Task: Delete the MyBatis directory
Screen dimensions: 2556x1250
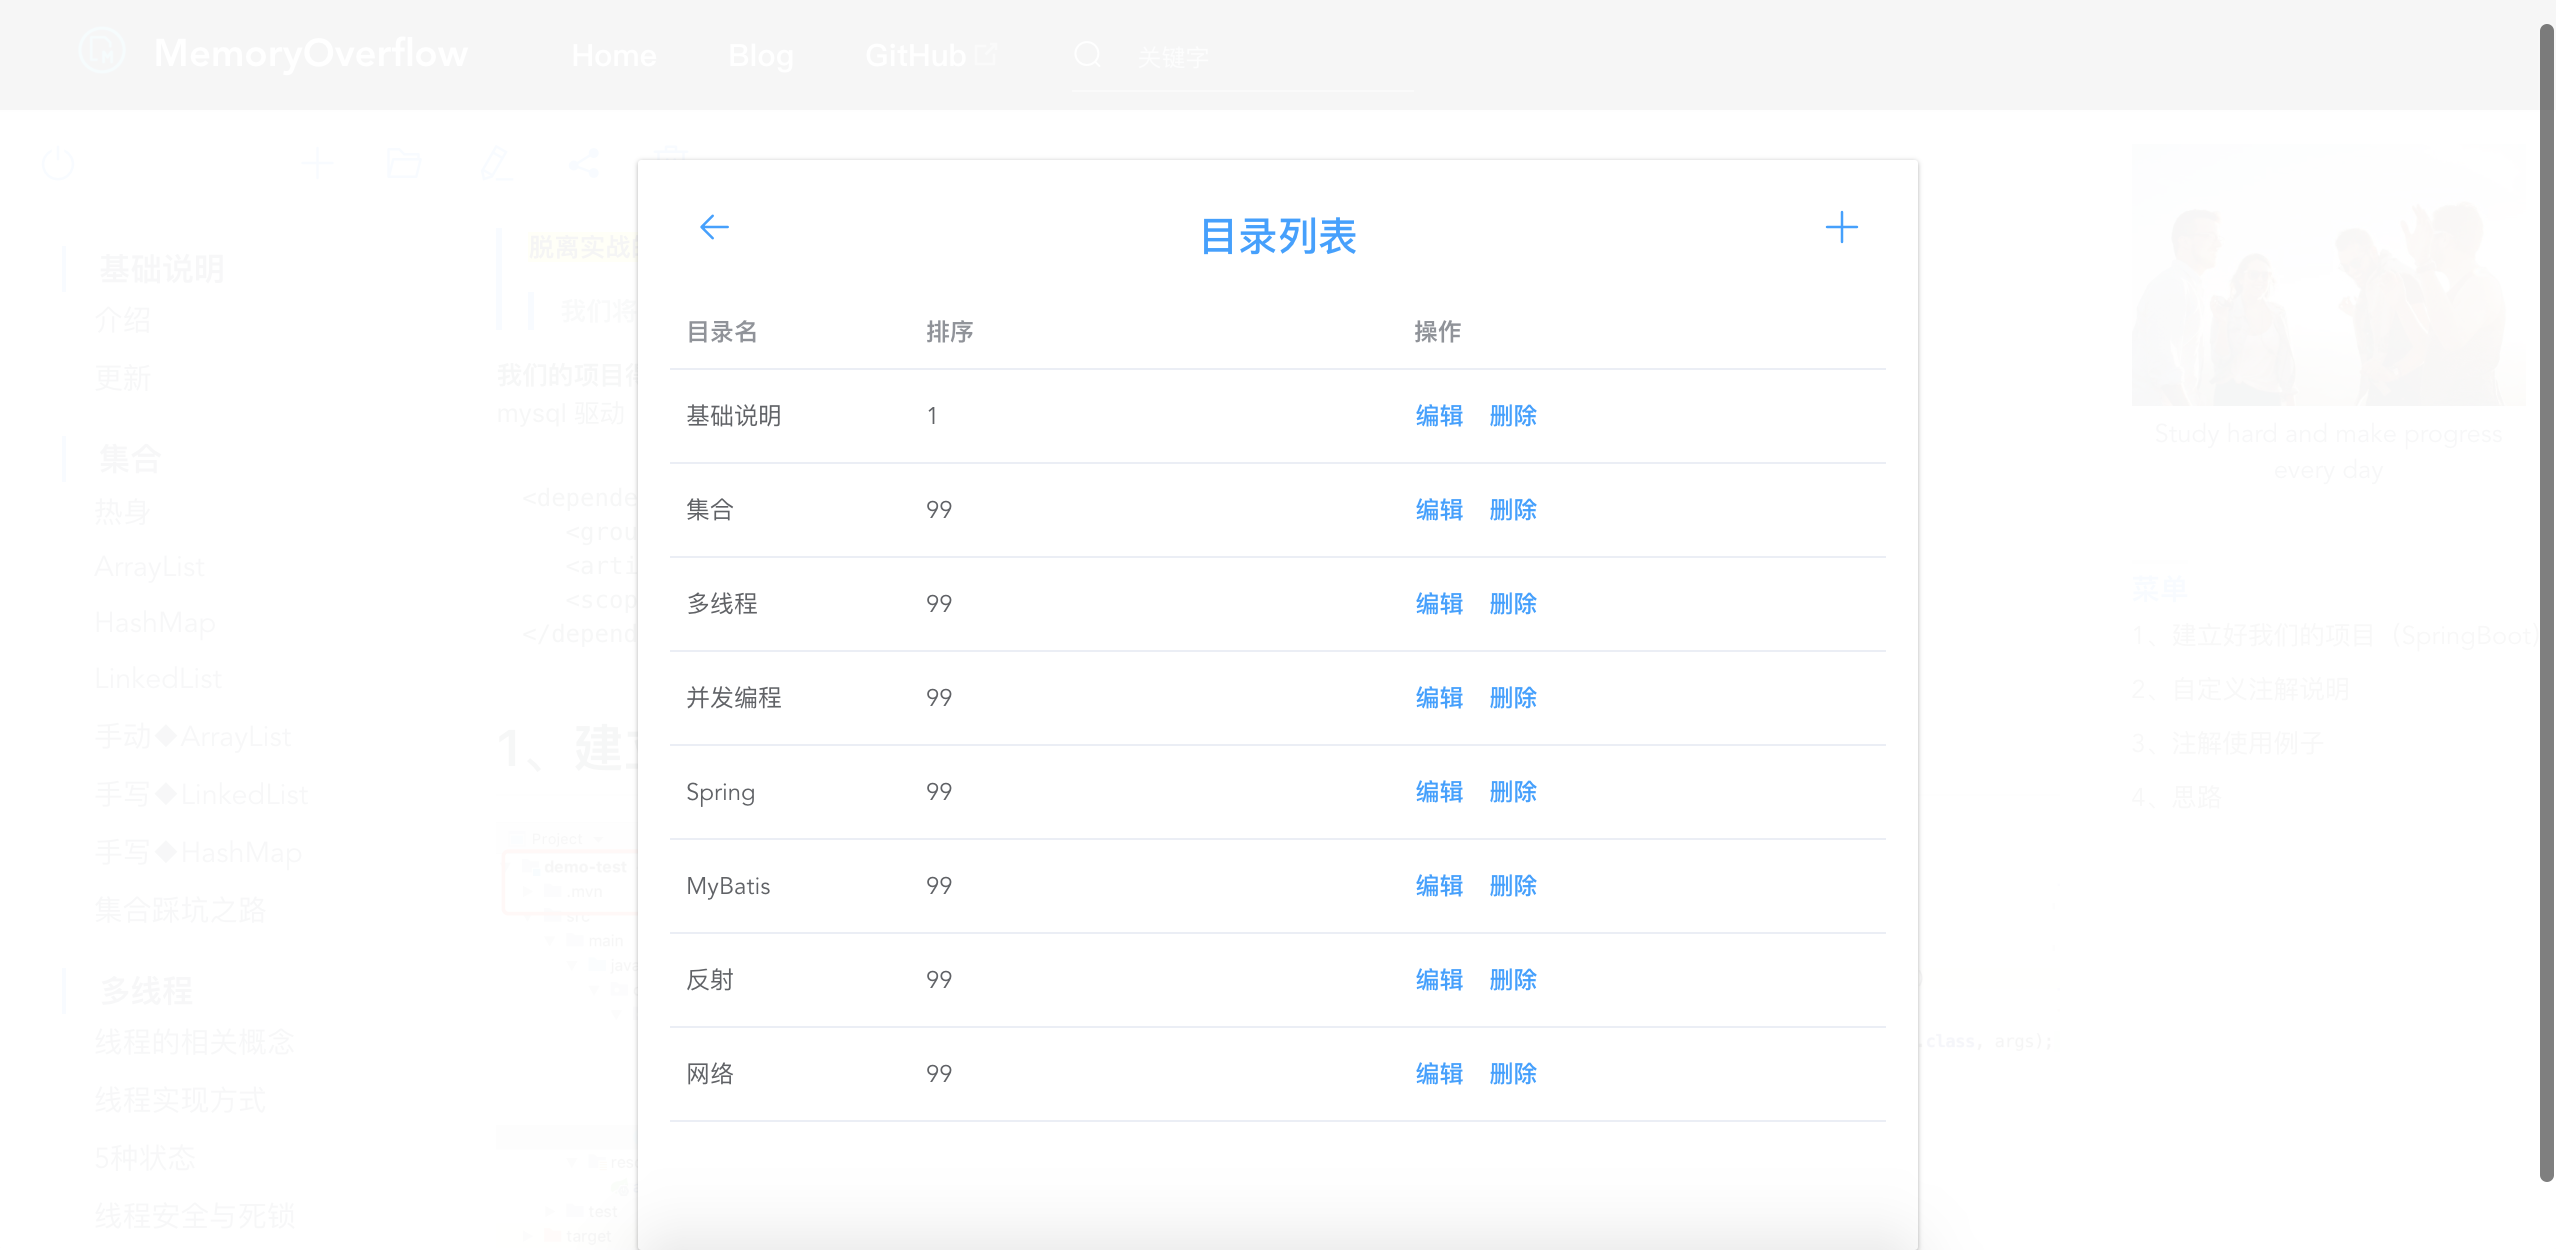Action: click(1513, 886)
